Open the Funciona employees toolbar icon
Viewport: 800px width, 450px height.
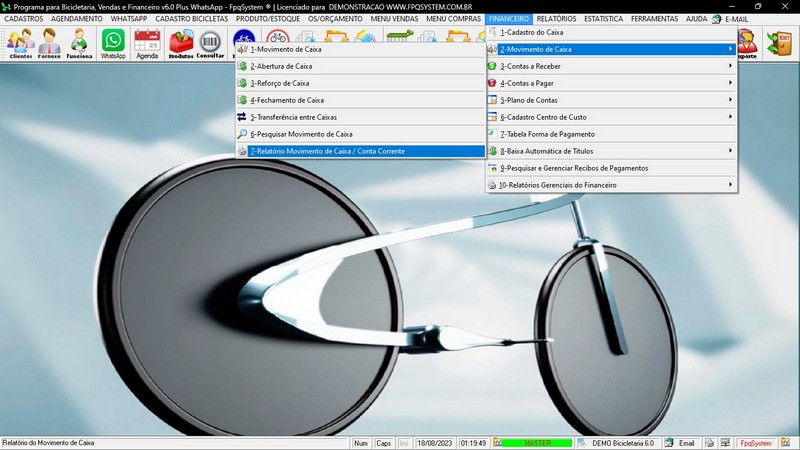click(80, 43)
